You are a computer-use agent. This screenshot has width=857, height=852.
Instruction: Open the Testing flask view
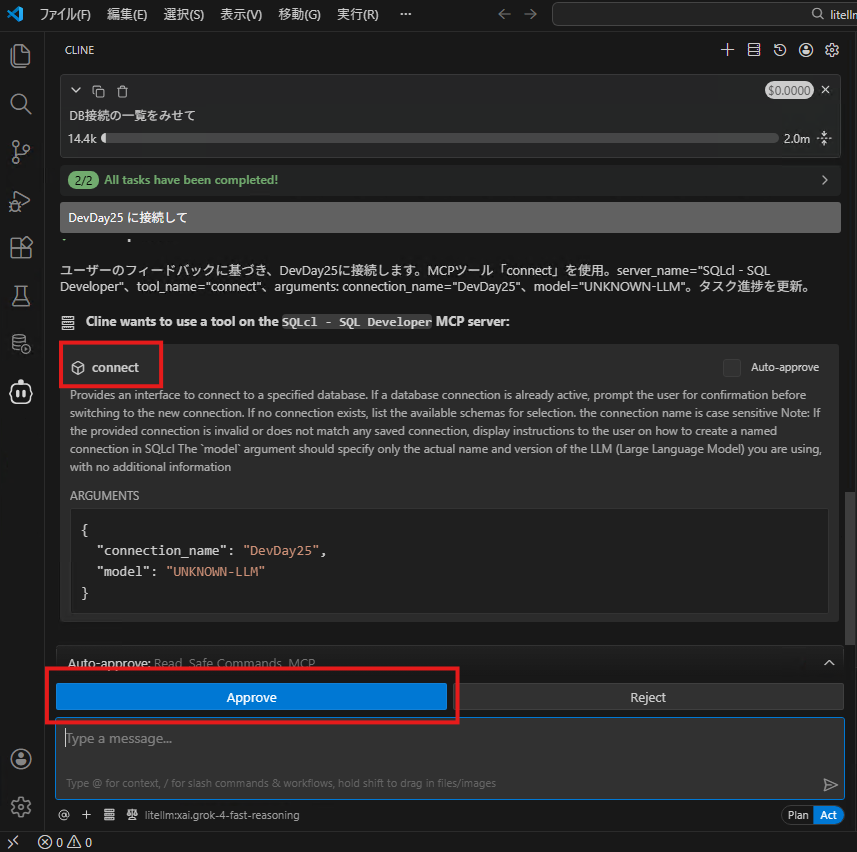pos(21,296)
